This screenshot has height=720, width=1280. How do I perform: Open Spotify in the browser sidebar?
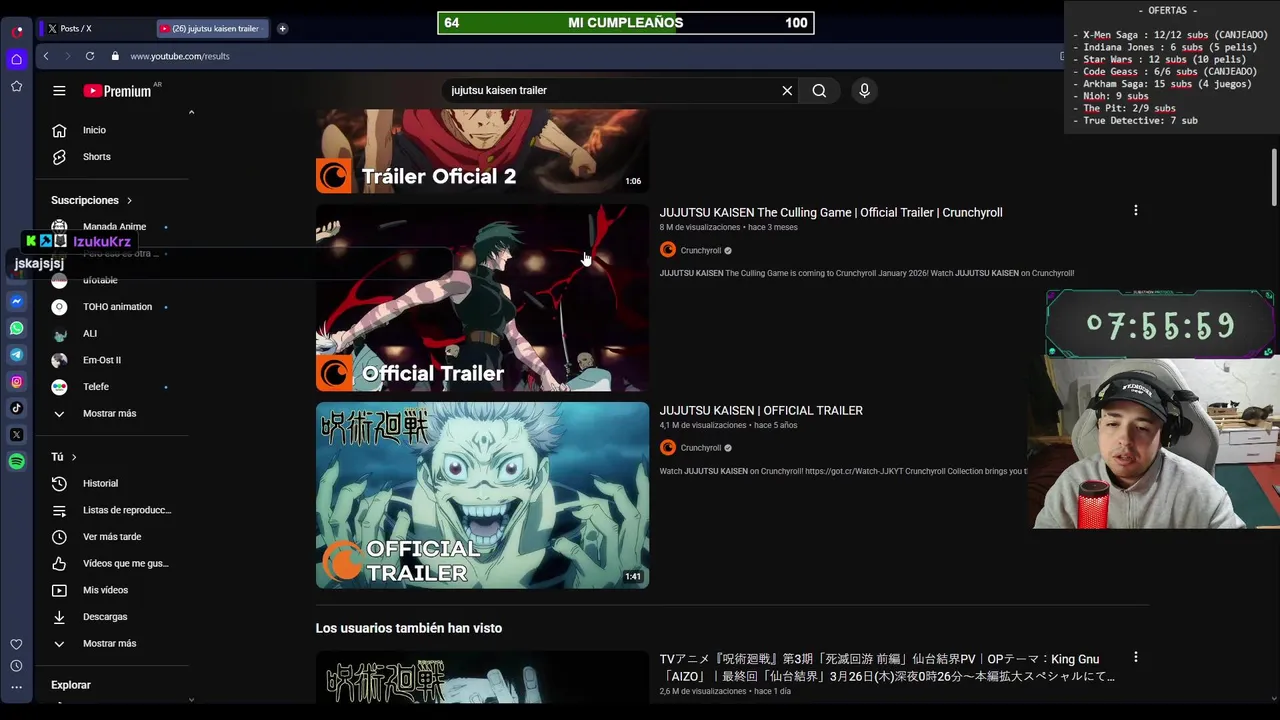pyautogui.click(x=17, y=461)
